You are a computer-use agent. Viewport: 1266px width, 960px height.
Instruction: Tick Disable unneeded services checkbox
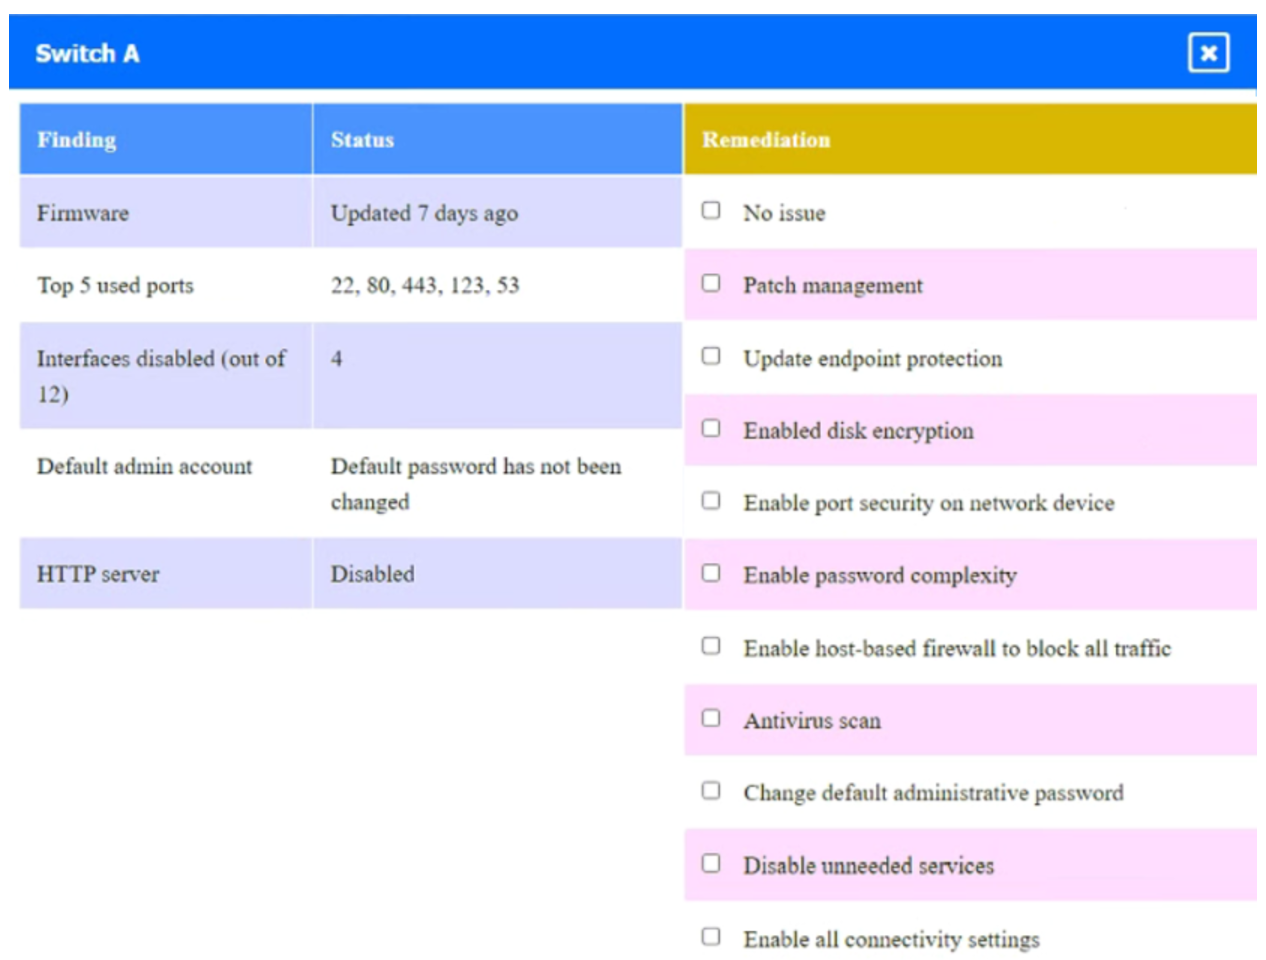coord(711,863)
